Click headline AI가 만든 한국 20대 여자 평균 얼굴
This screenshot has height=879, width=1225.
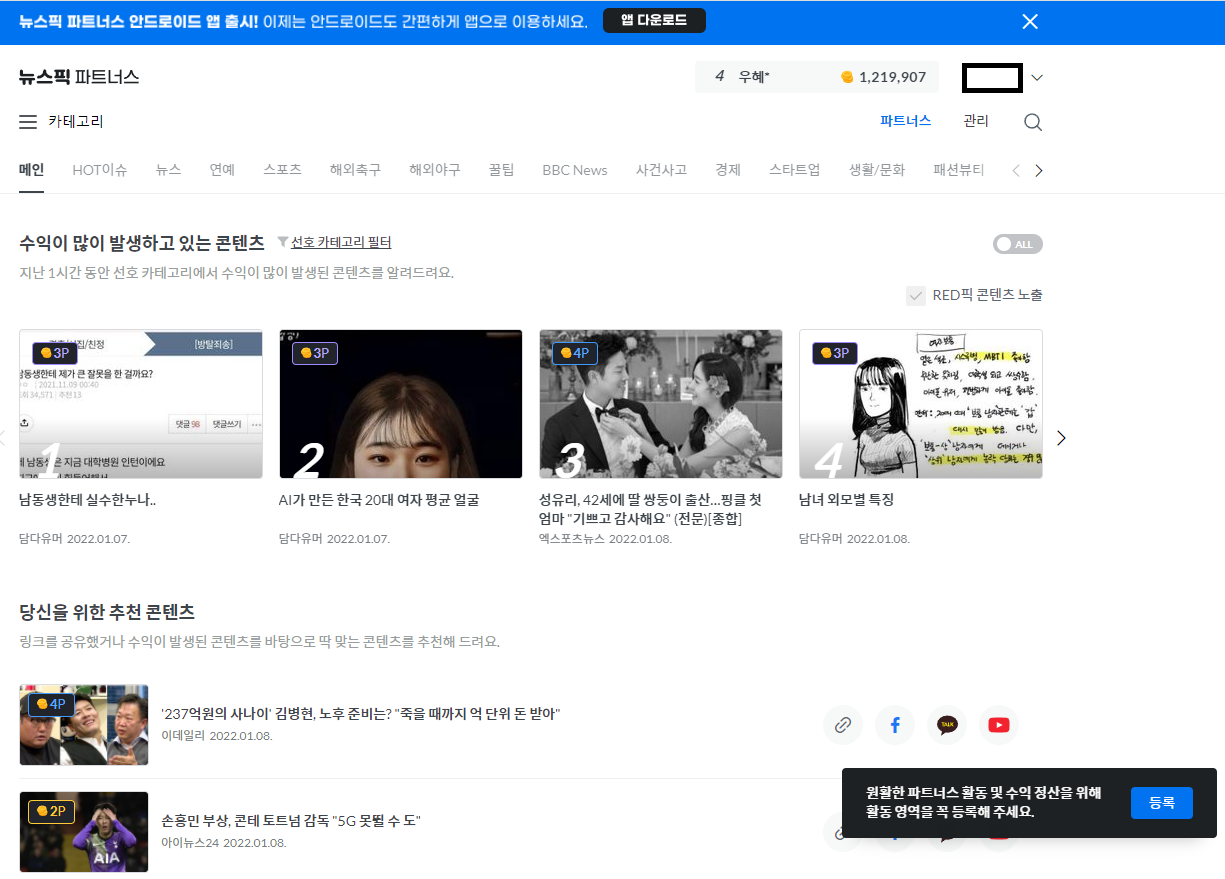[x=379, y=500]
